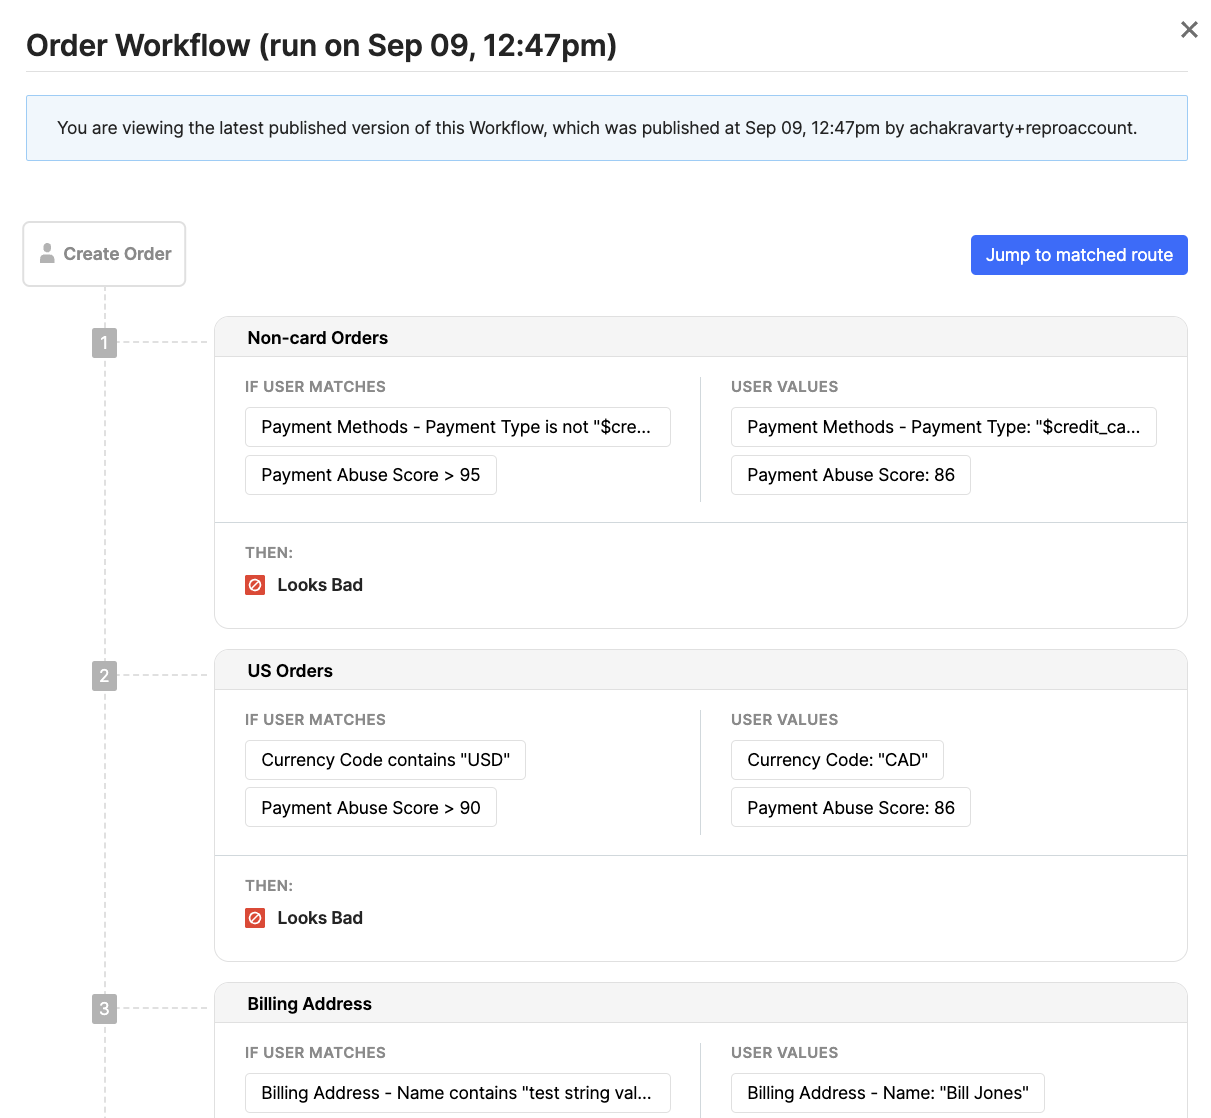Click USER VALUES label in Billing Address
This screenshot has height=1118, width=1211.
(x=785, y=1053)
